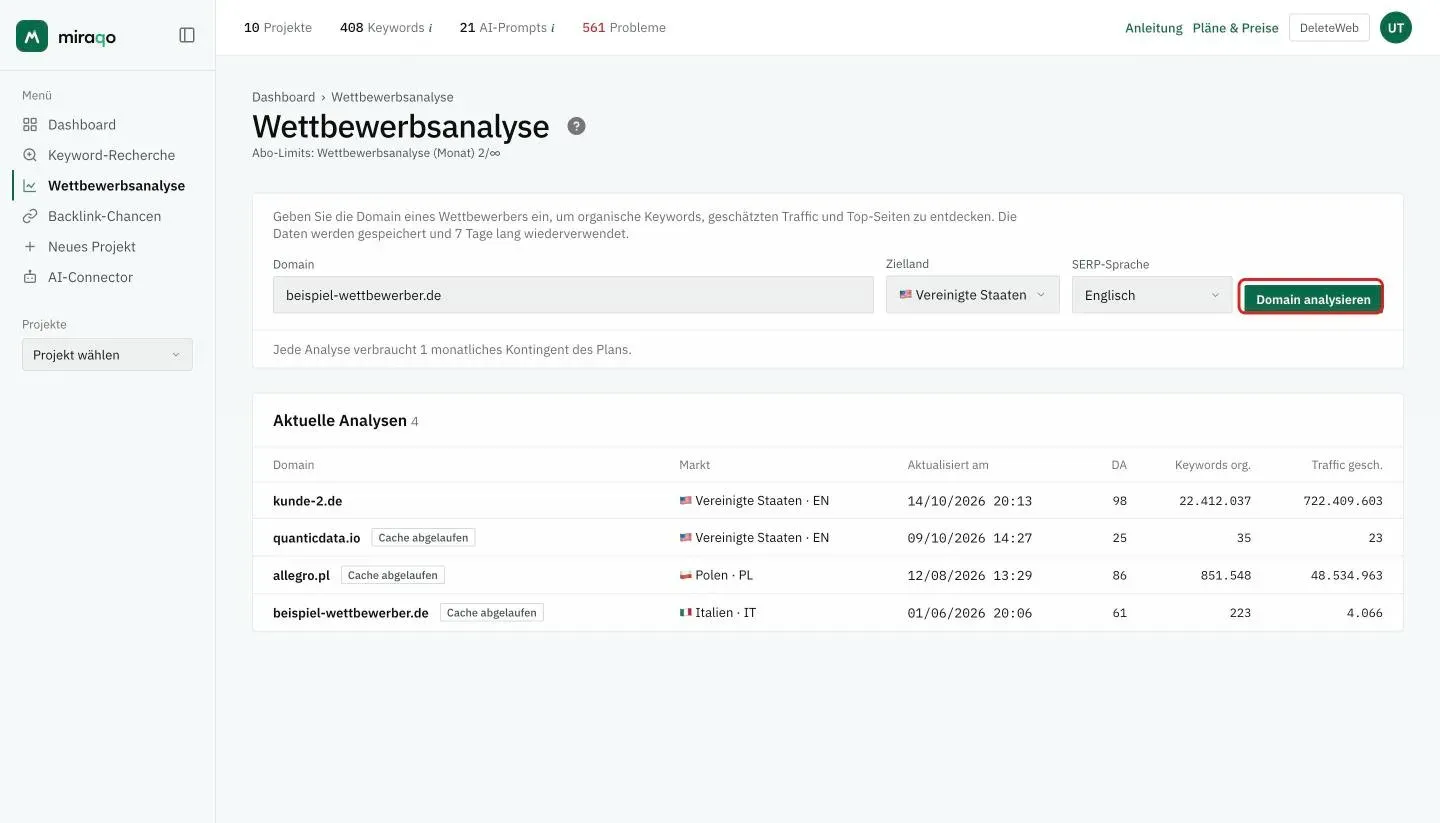The width and height of the screenshot is (1440, 823).
Task: Click the Wettbewerbsanalyse chart icon in the sidebar
Action: 30,186
